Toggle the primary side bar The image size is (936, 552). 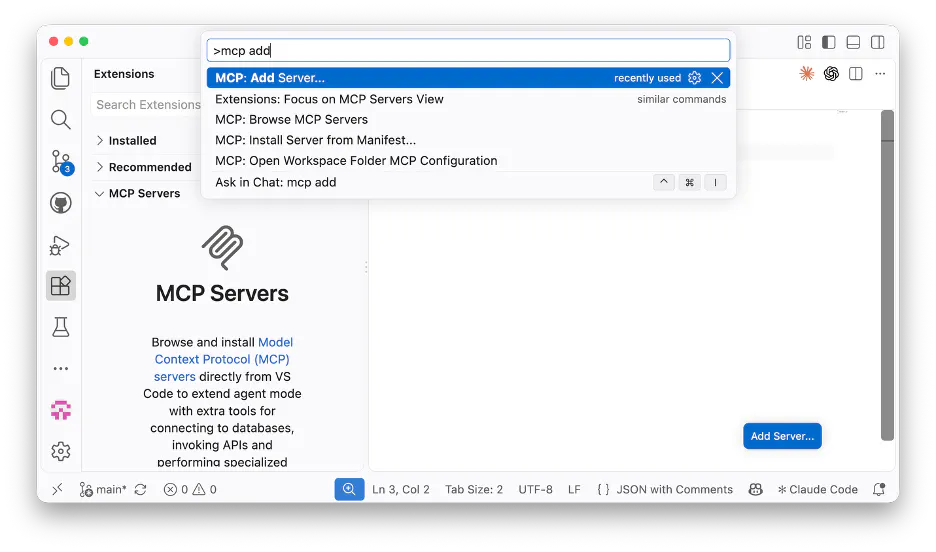(x=829, y=42)
